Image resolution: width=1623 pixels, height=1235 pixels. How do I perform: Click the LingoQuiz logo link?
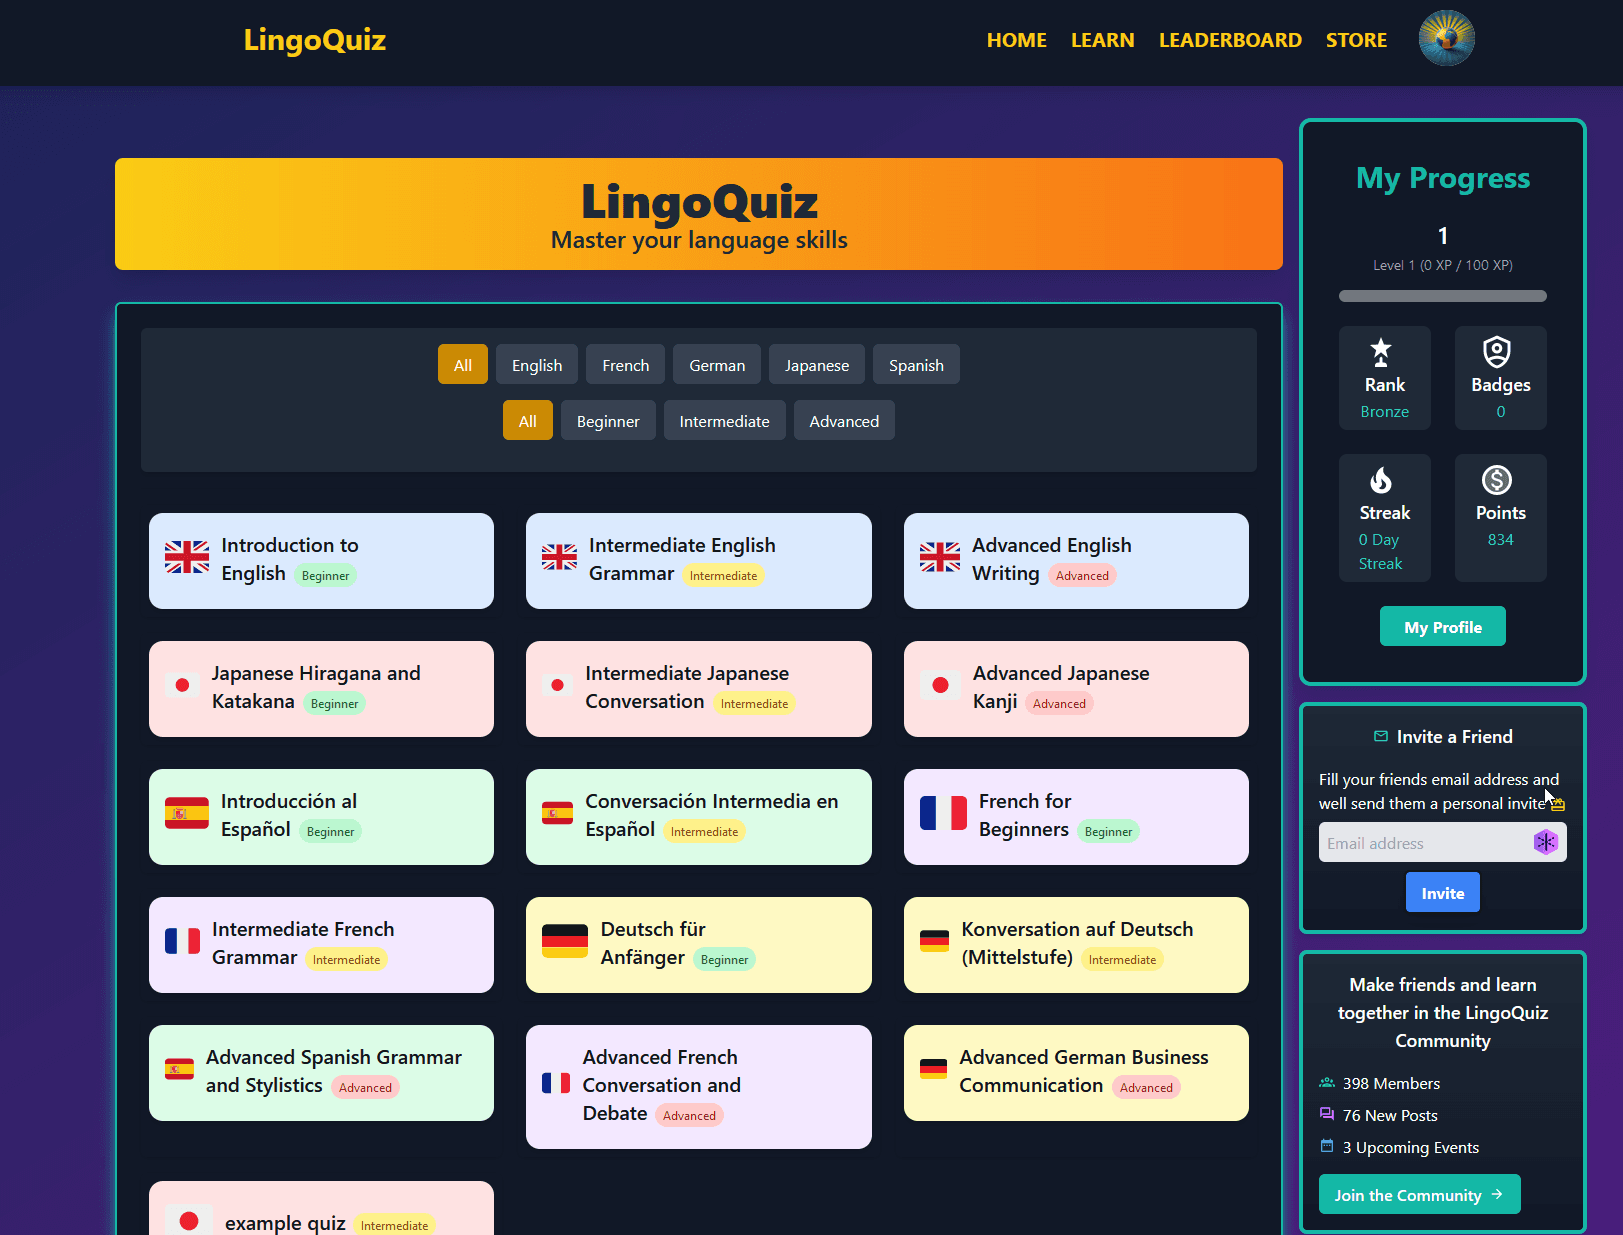315,40
